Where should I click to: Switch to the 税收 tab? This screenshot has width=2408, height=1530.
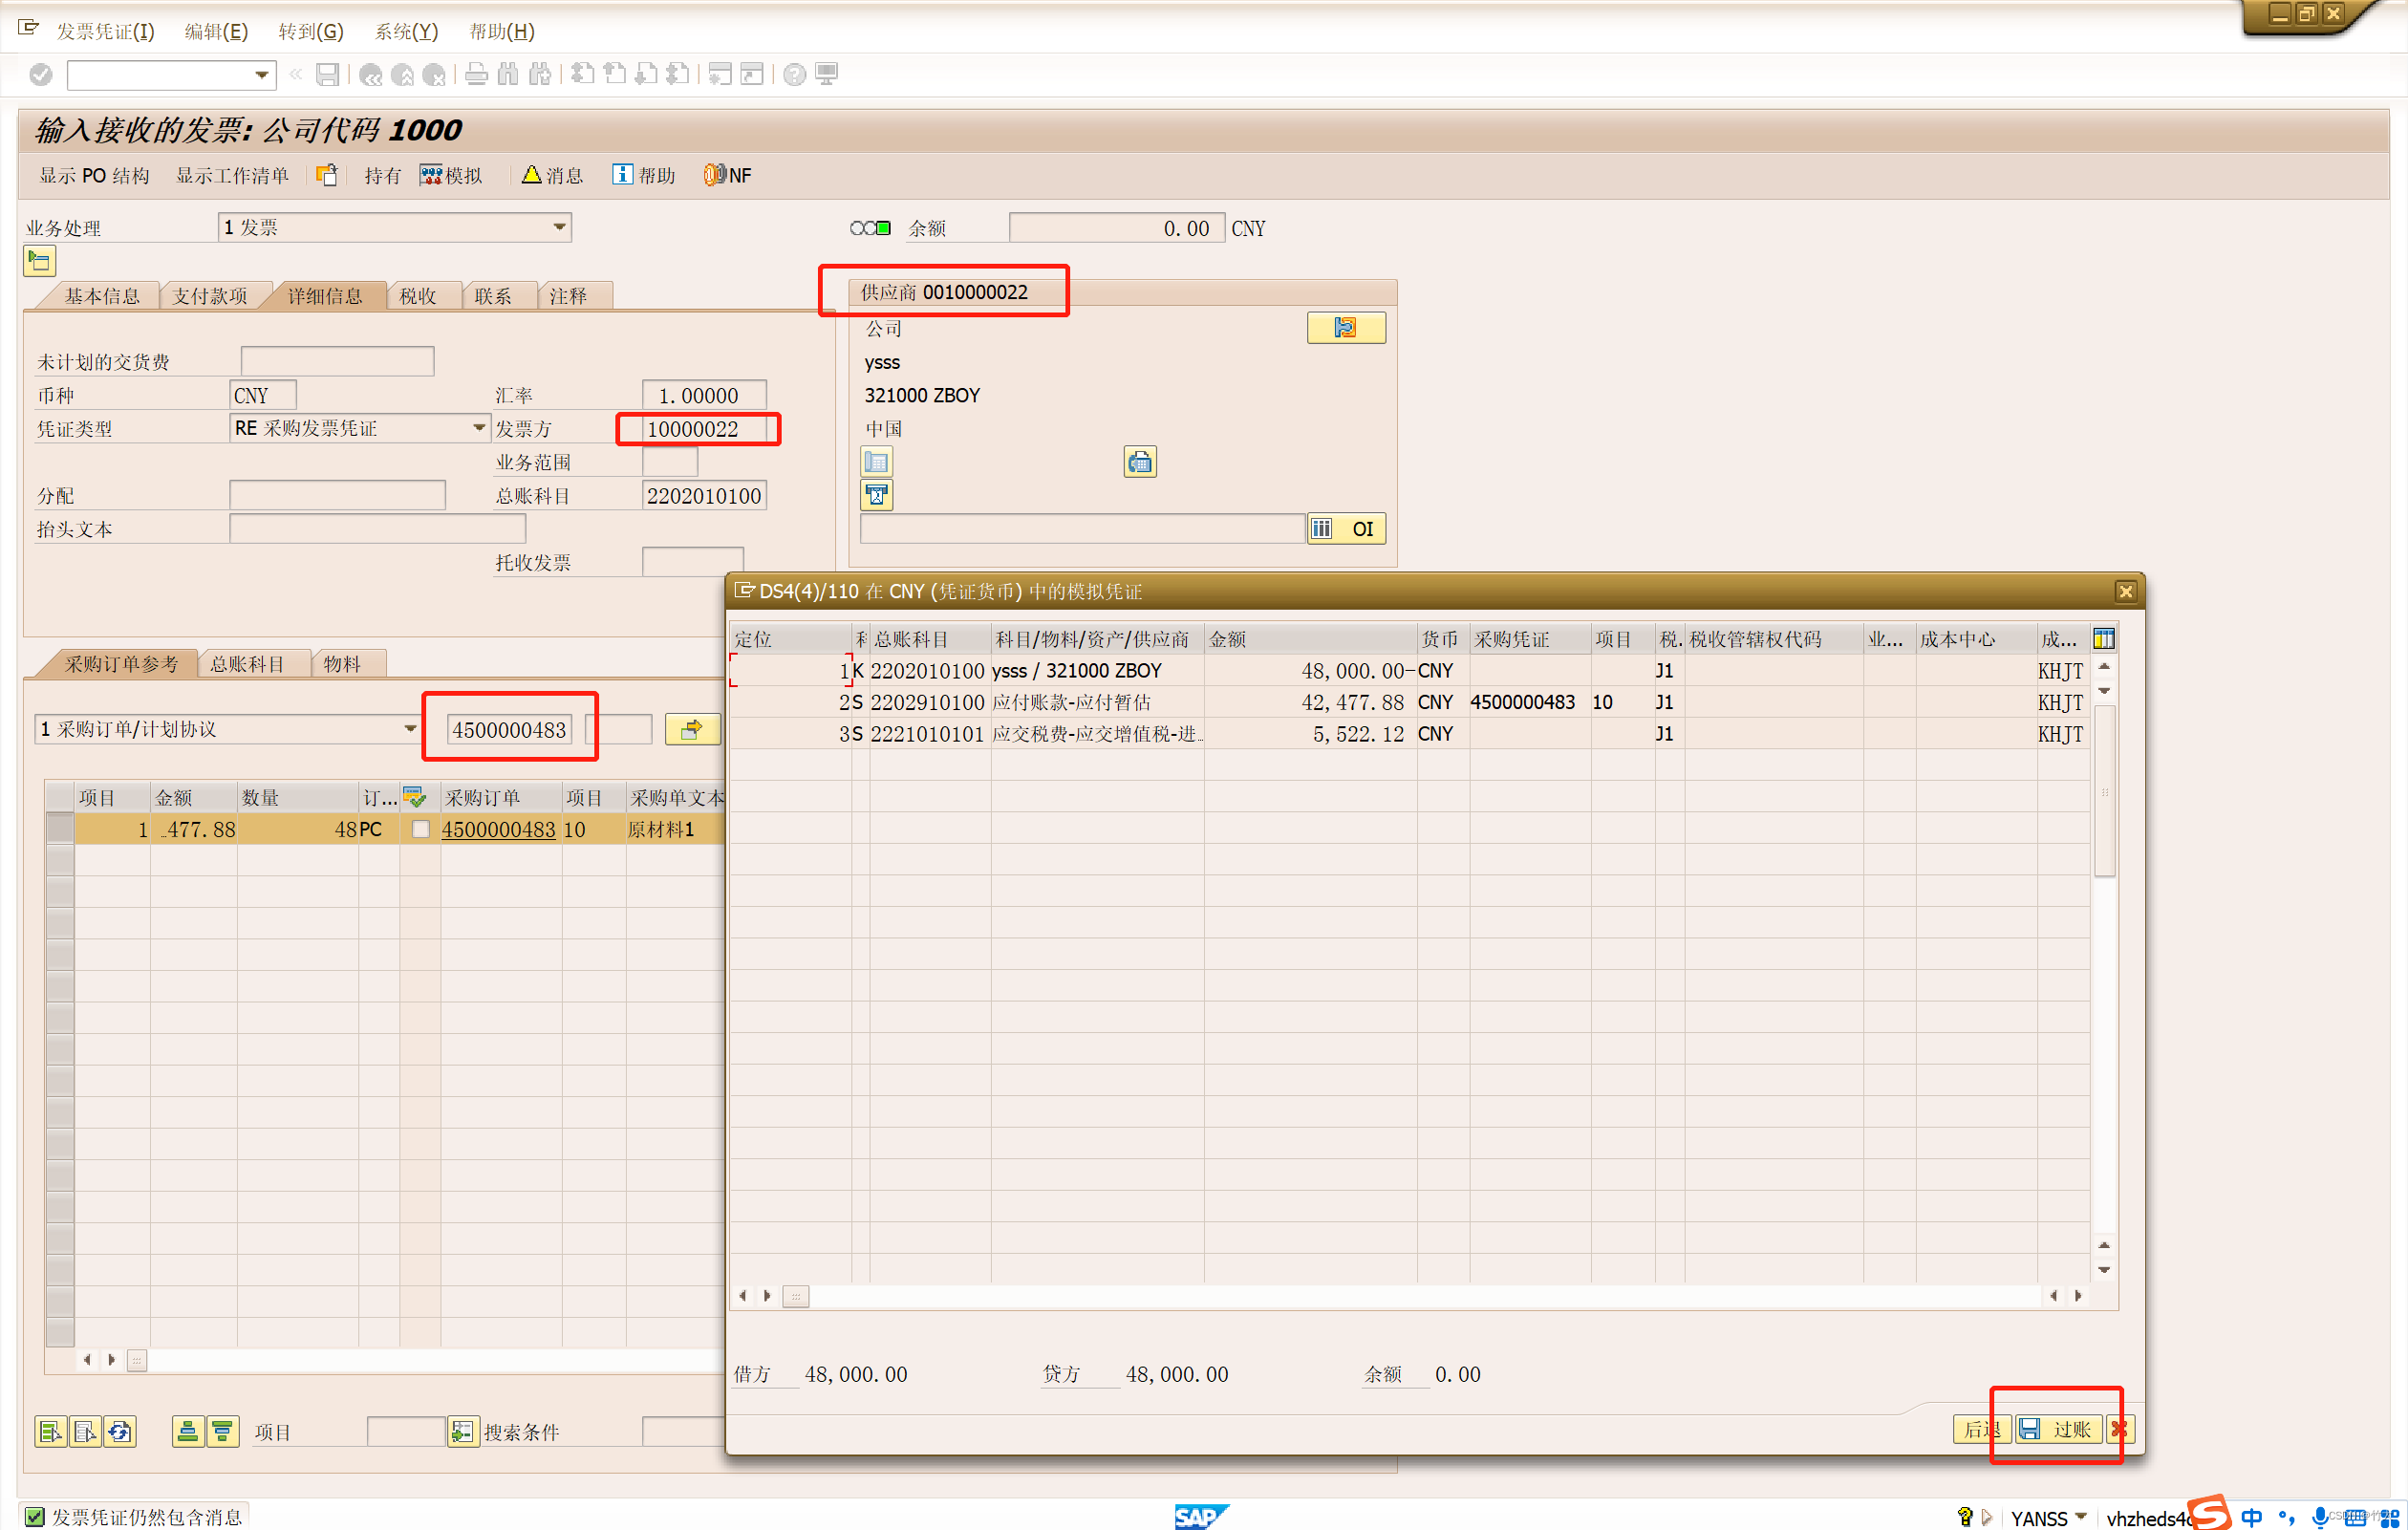coord(418,296)
